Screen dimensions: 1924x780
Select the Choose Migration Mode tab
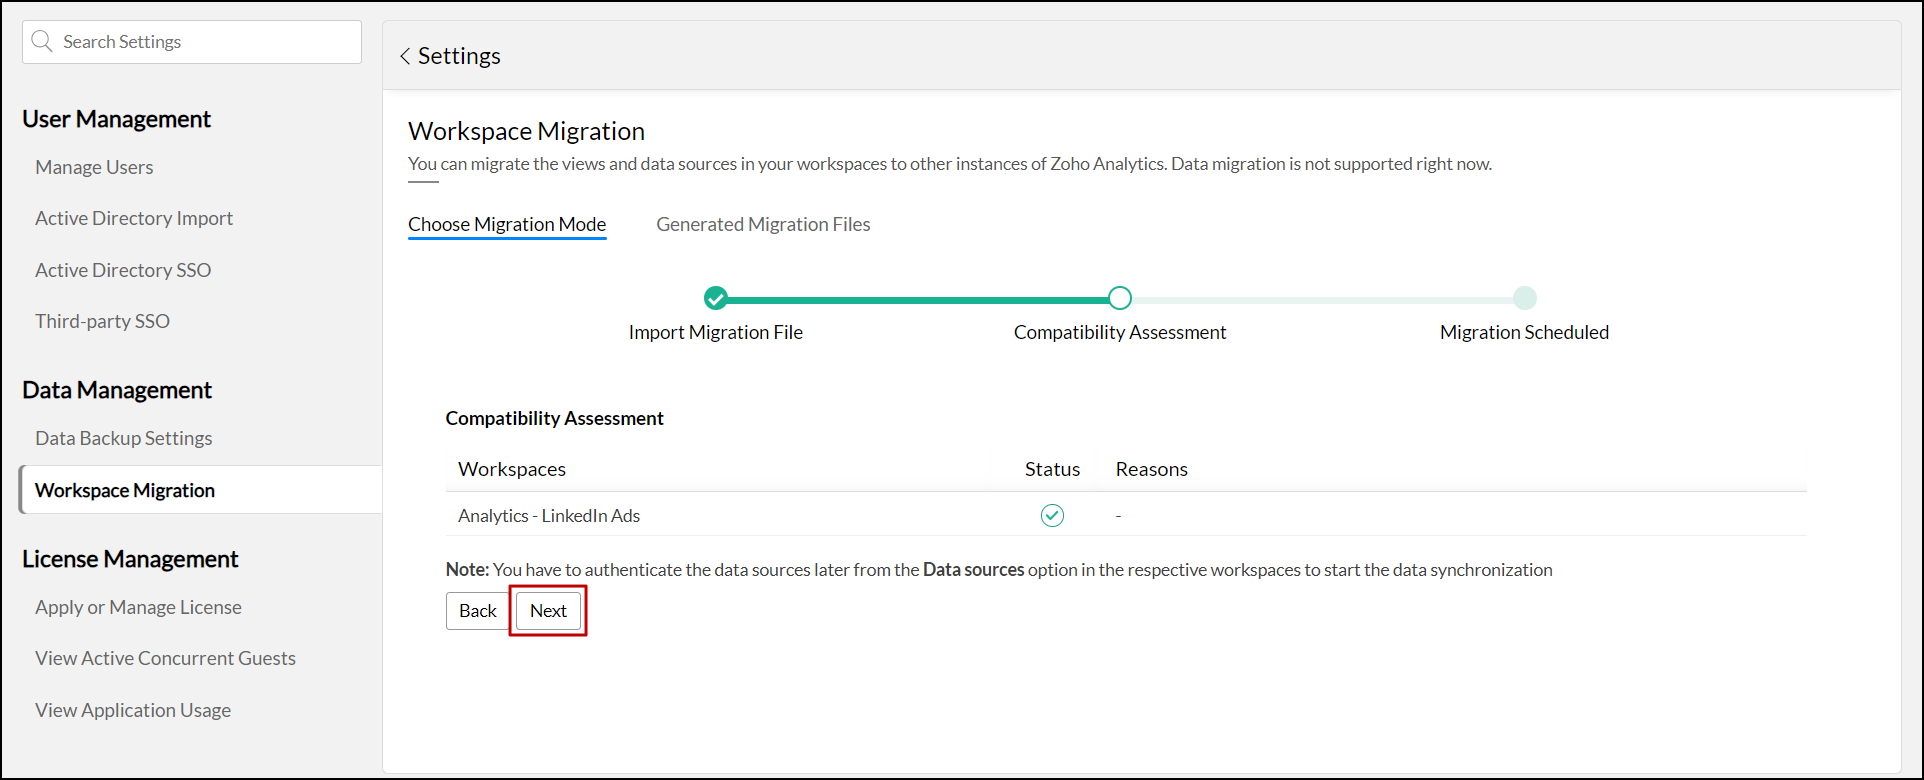click(x=507, y=224)
